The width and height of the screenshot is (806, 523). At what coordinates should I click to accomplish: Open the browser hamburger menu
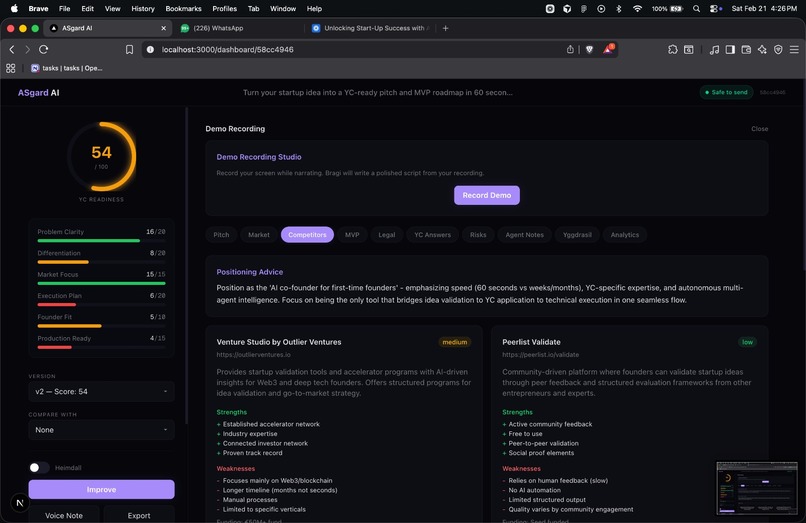point(794,49)
